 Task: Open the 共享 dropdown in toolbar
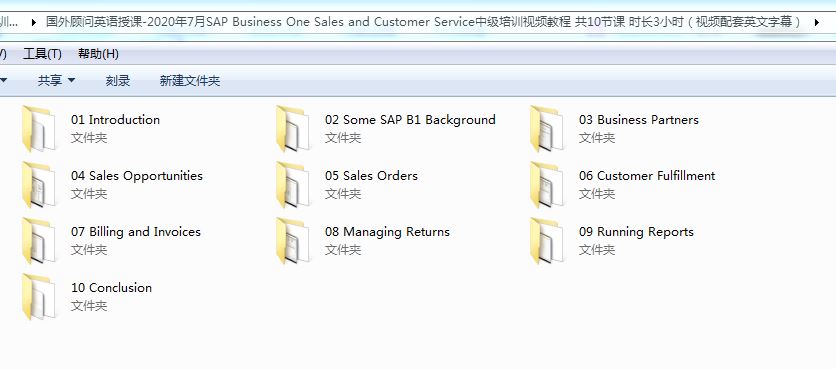(x=56, y=81)
